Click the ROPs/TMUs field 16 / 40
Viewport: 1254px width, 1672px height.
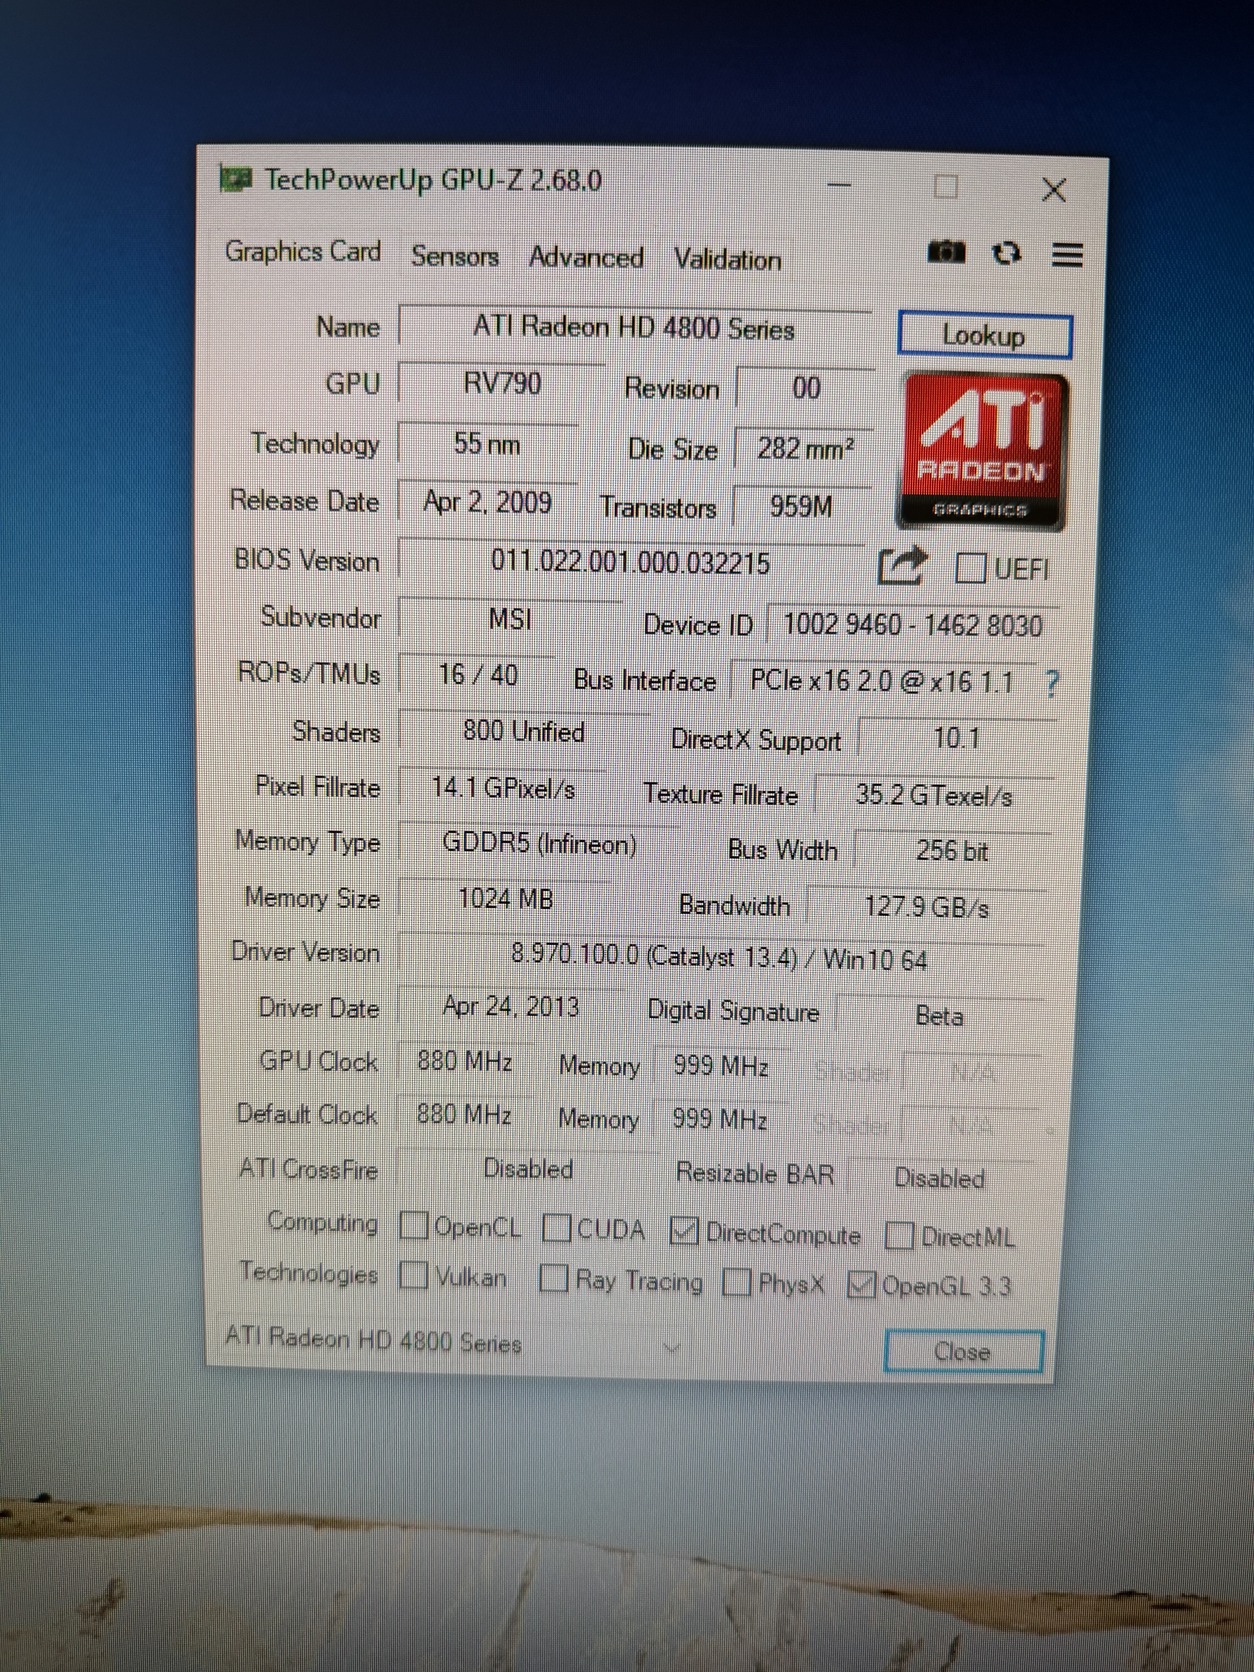tap(477, 675)
